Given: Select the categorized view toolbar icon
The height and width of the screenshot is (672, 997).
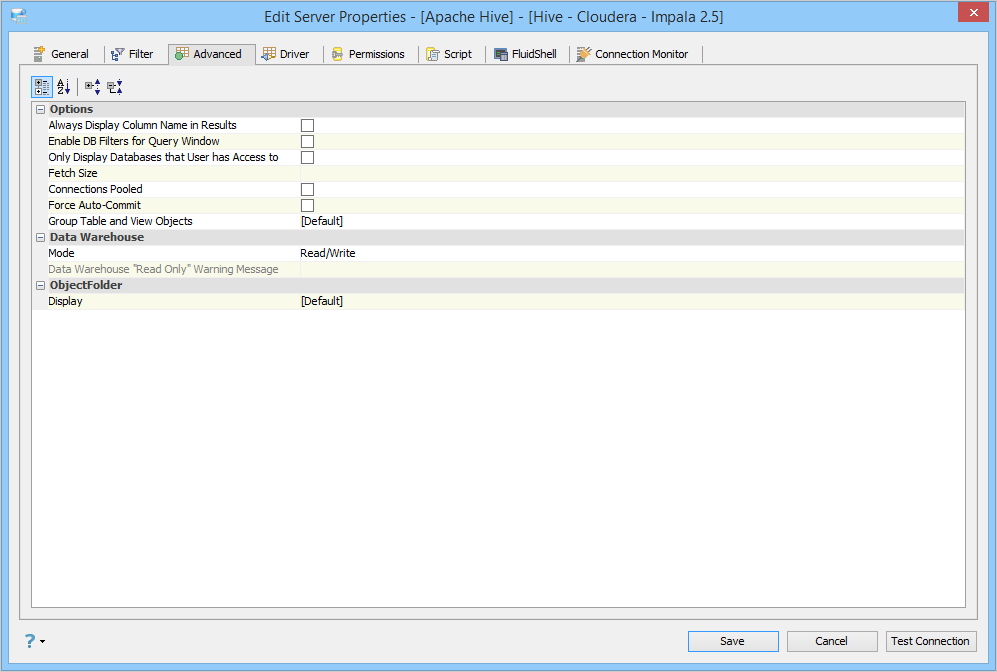Looking at the screenshot, I should click(42, 87).
